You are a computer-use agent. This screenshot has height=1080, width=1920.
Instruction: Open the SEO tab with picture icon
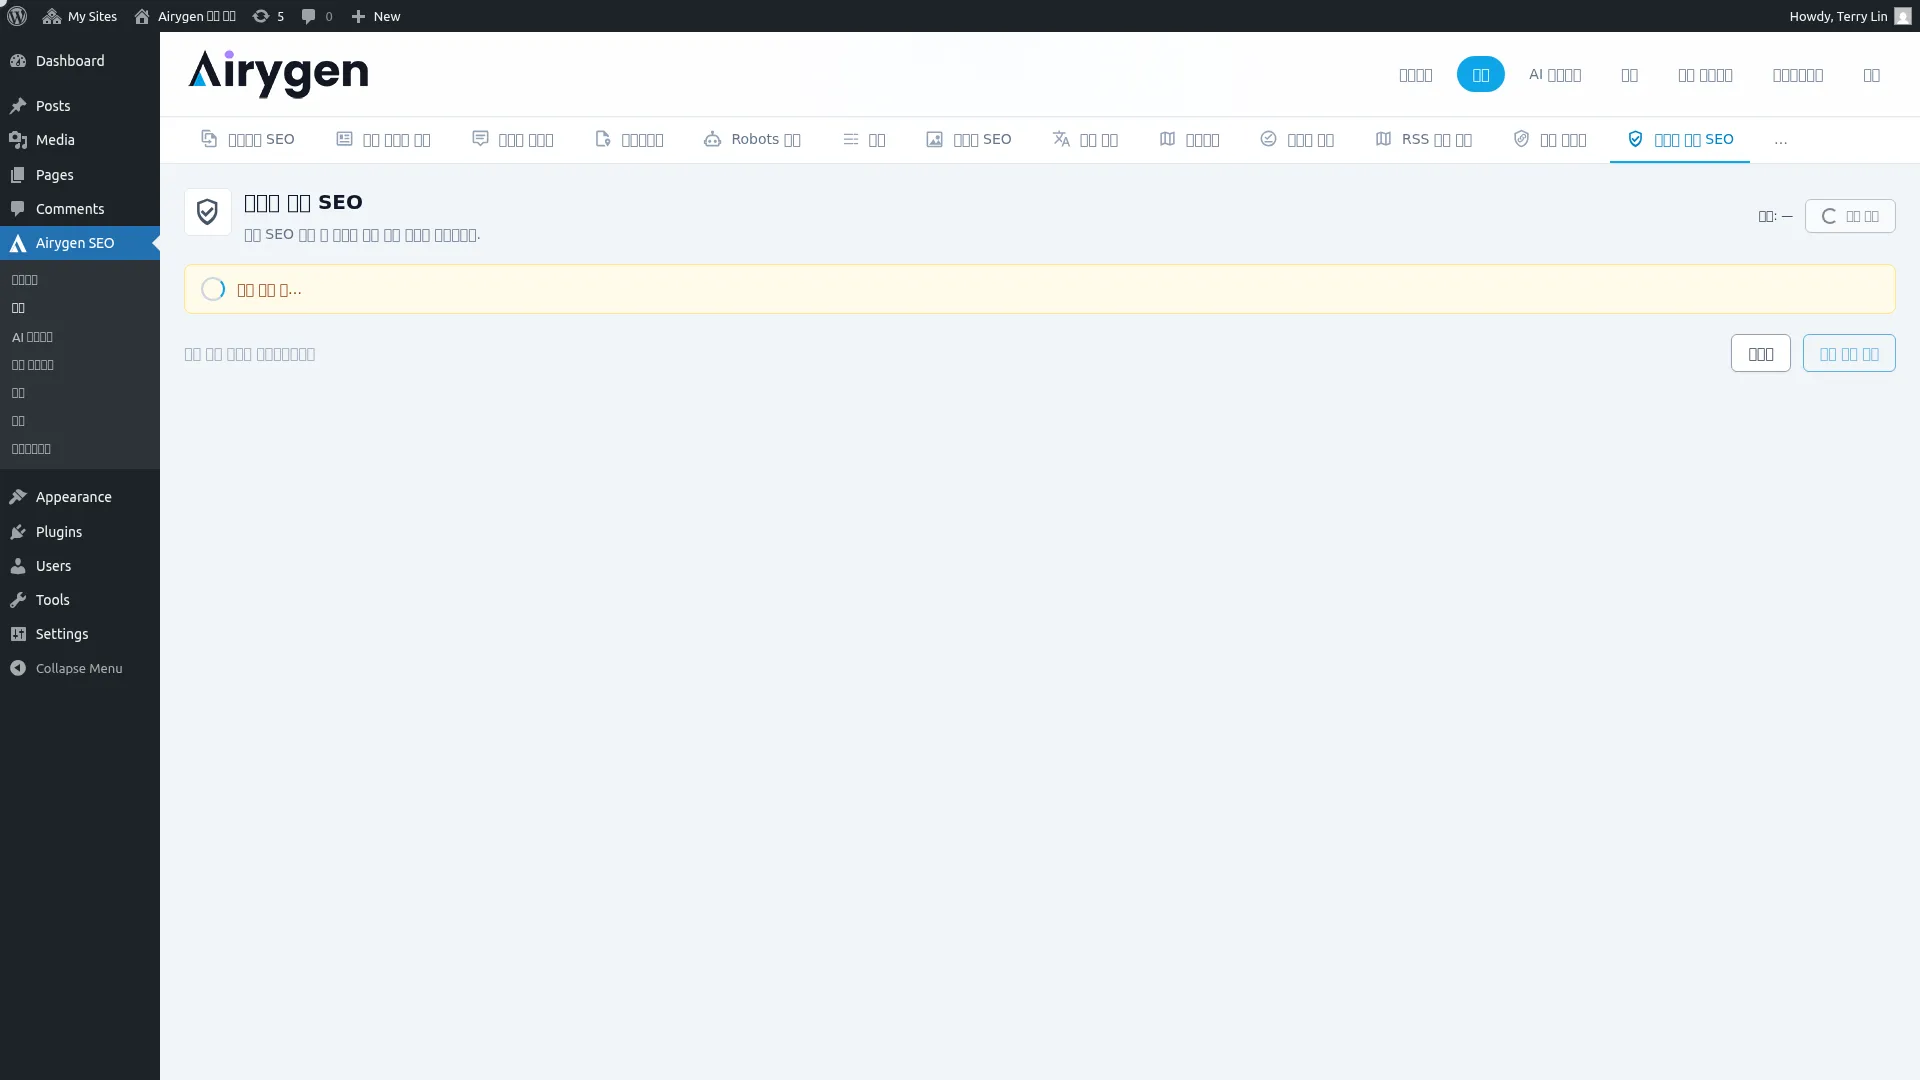pos(969,139)
